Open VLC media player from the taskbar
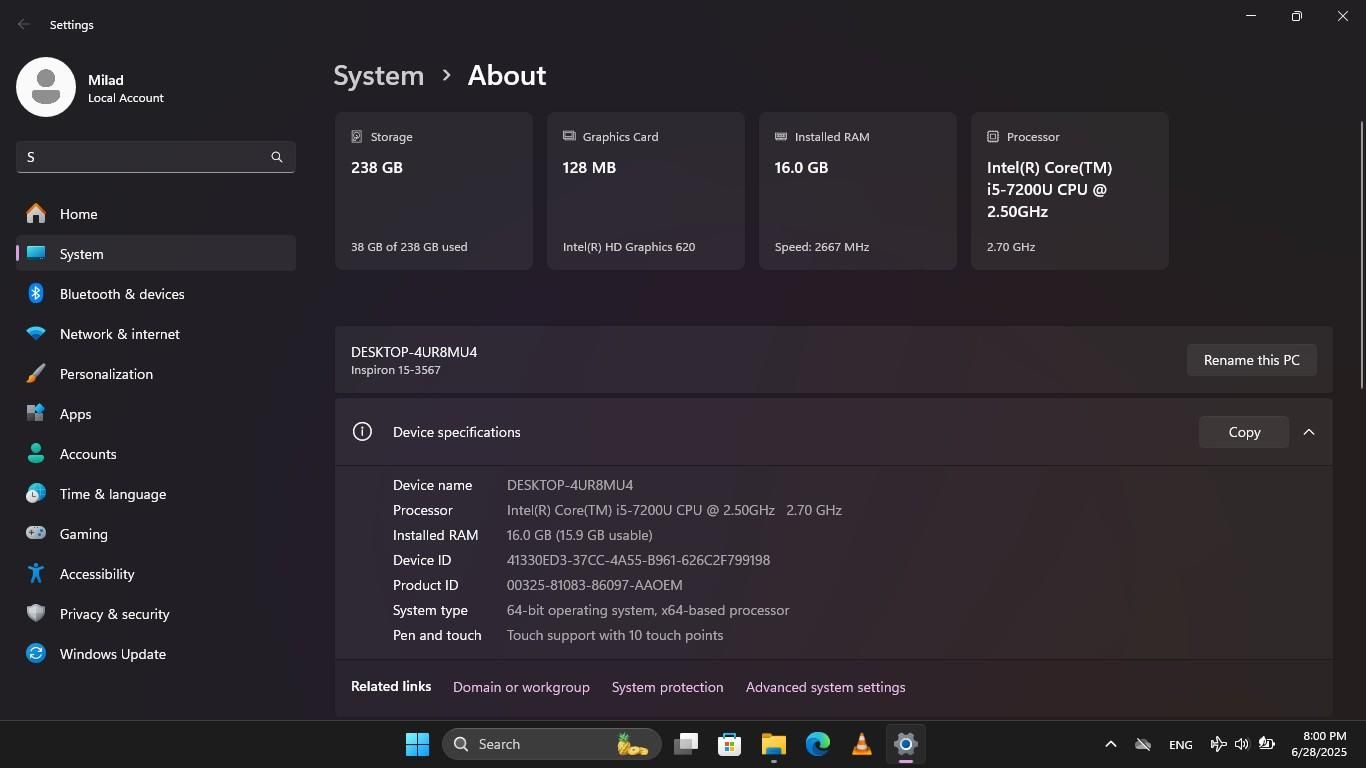Viewport: 1366px width, 768px height. pyautogui.click(x=862, y=744)
